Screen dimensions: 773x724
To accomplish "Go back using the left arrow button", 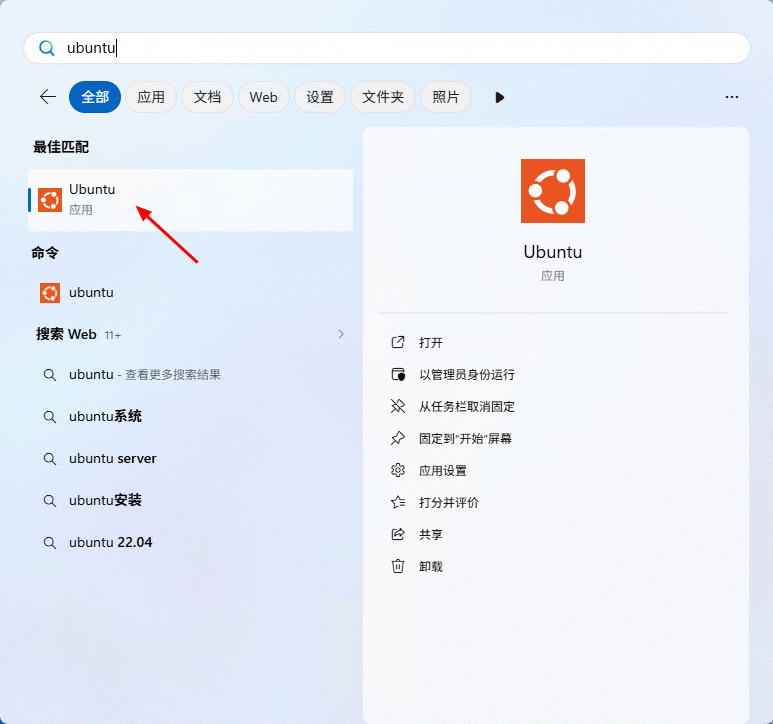I will click(48, 97).
